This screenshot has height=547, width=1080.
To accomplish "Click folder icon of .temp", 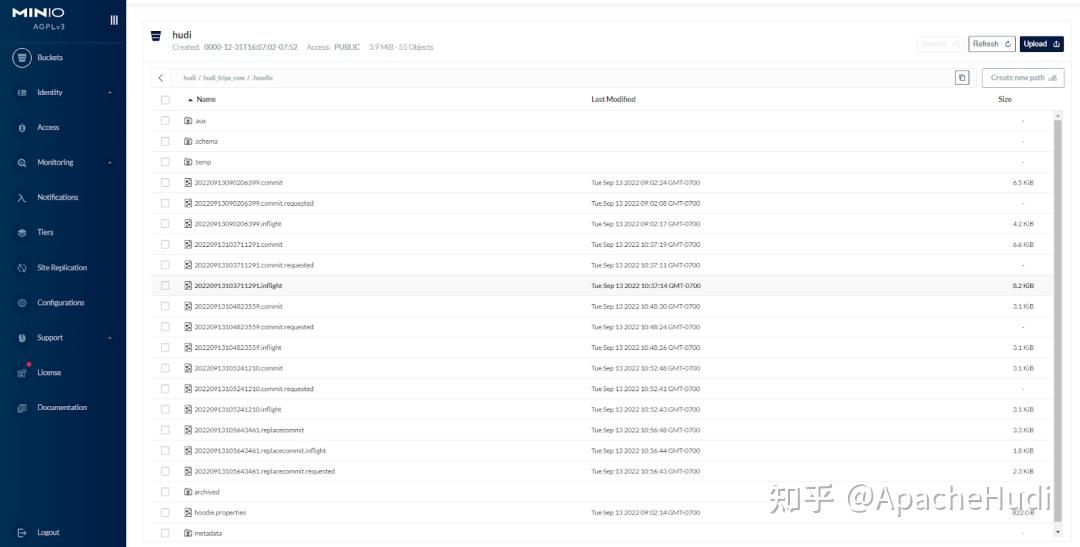I will (x=187, y=162).
